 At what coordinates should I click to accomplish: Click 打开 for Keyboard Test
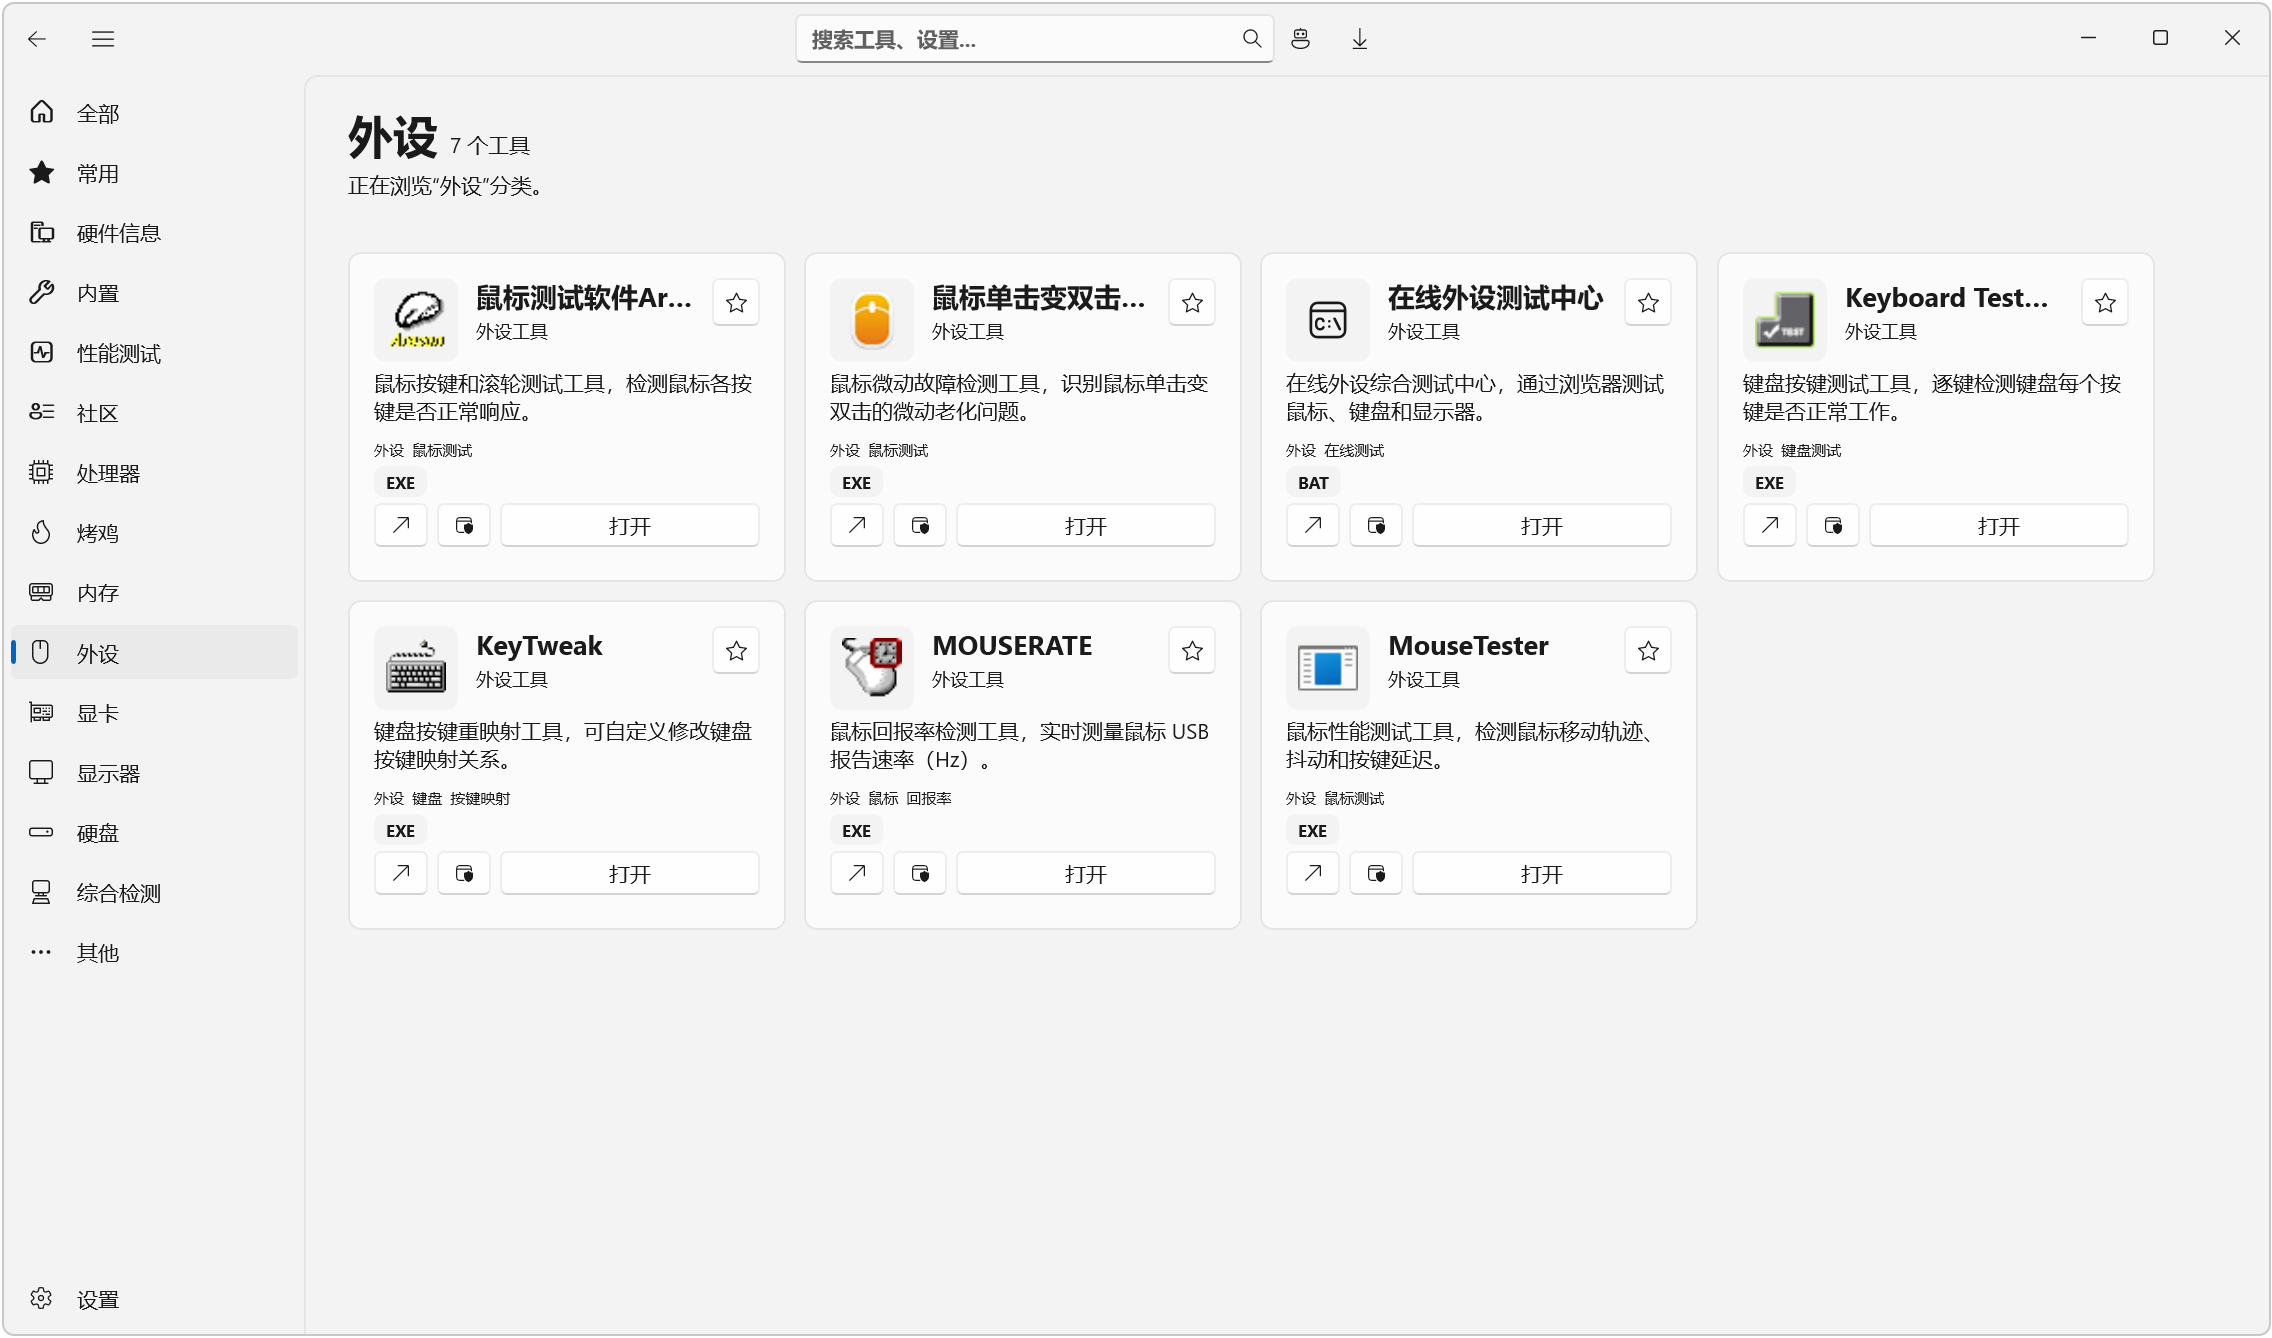[1999, 526]
